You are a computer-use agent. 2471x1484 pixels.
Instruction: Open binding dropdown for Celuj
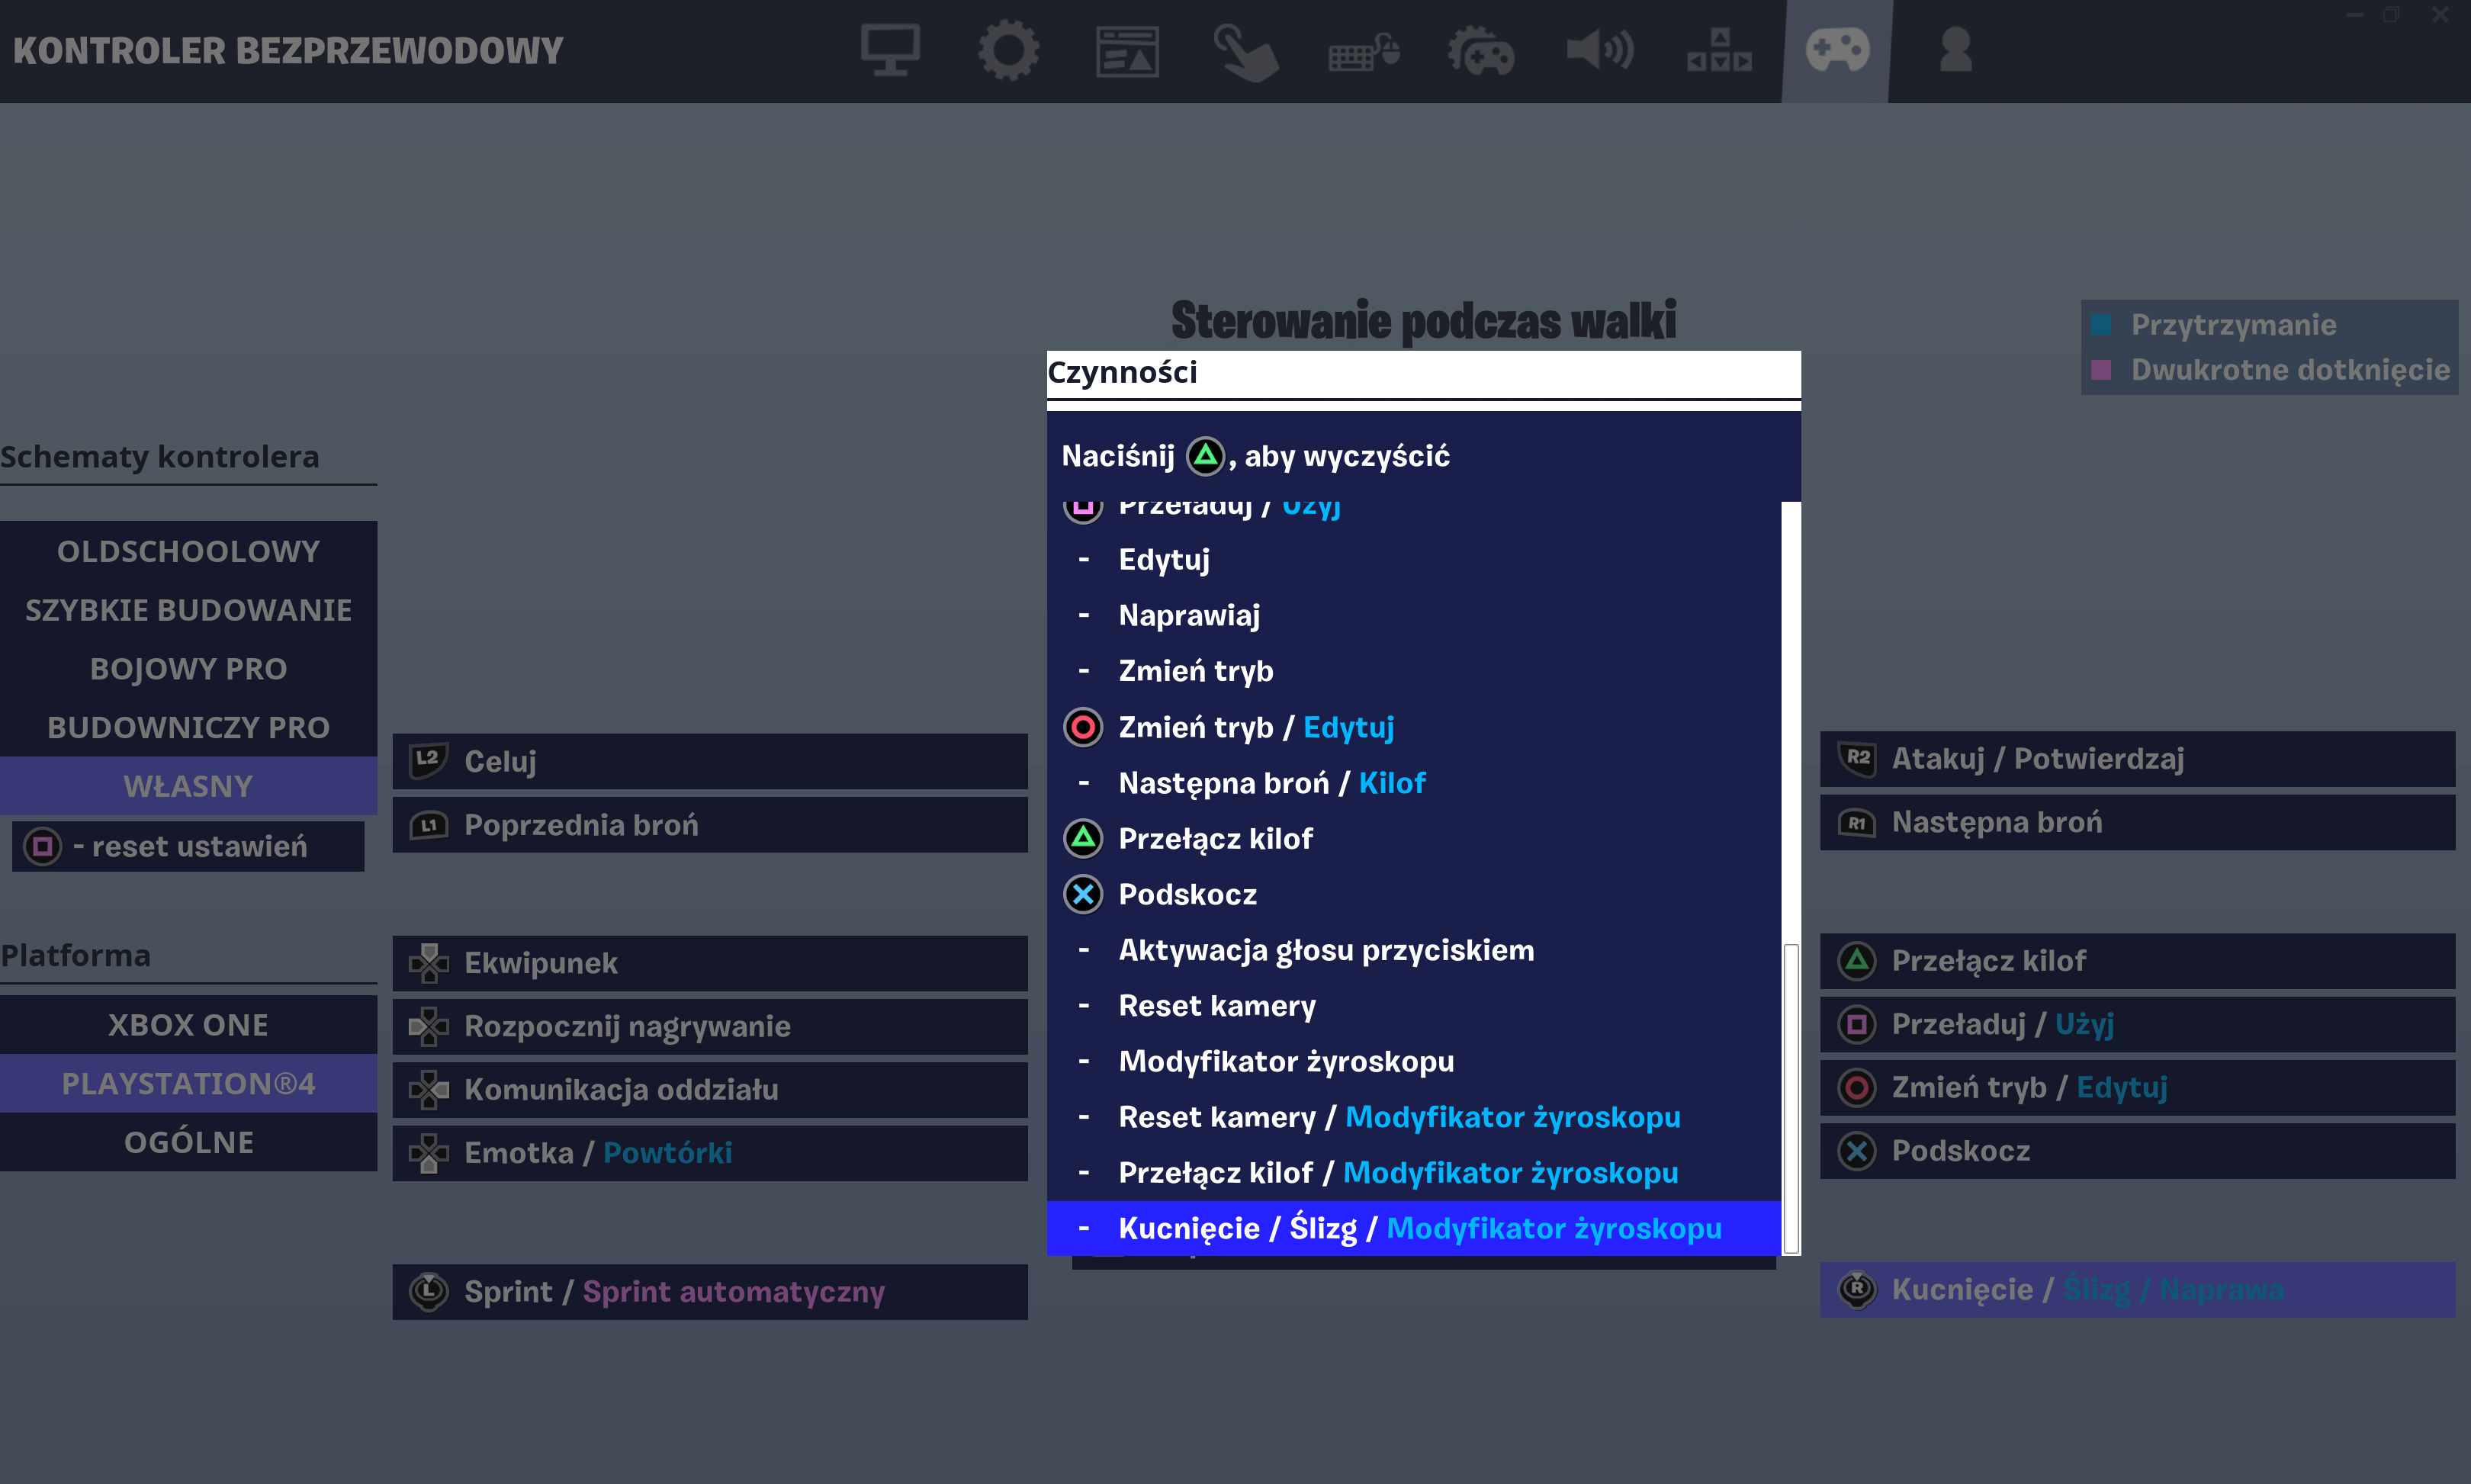point(710,761)
